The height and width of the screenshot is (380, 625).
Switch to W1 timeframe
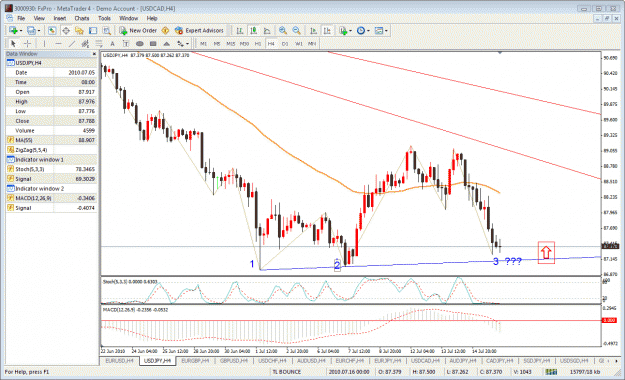point(299,43)
